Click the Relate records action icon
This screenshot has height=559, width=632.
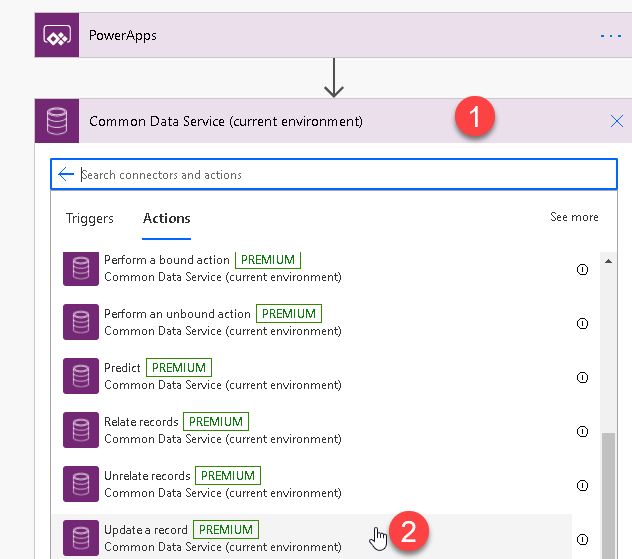[80, 430]
